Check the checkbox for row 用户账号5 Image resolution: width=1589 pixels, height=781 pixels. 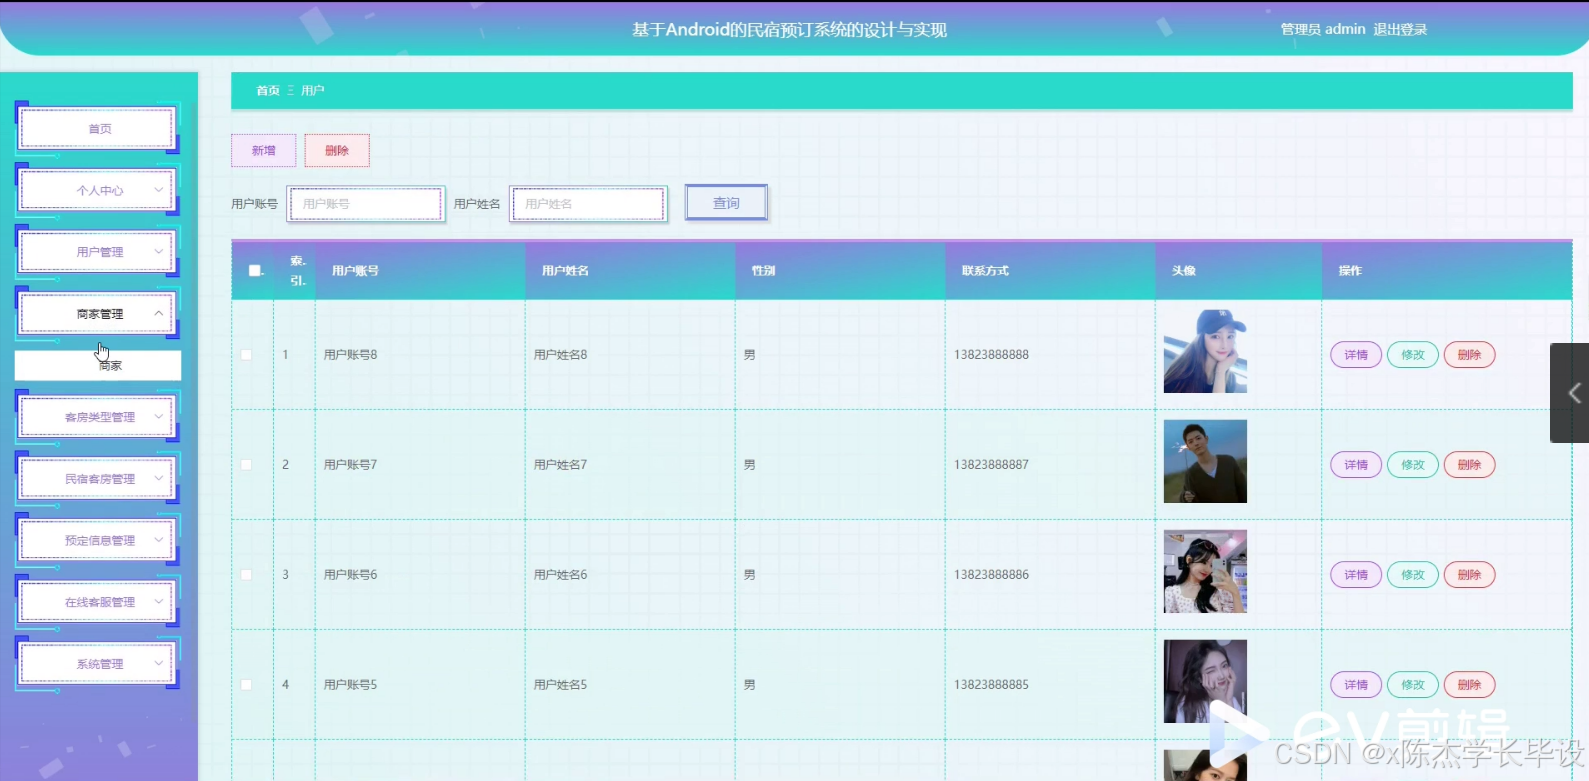(246, 684)
